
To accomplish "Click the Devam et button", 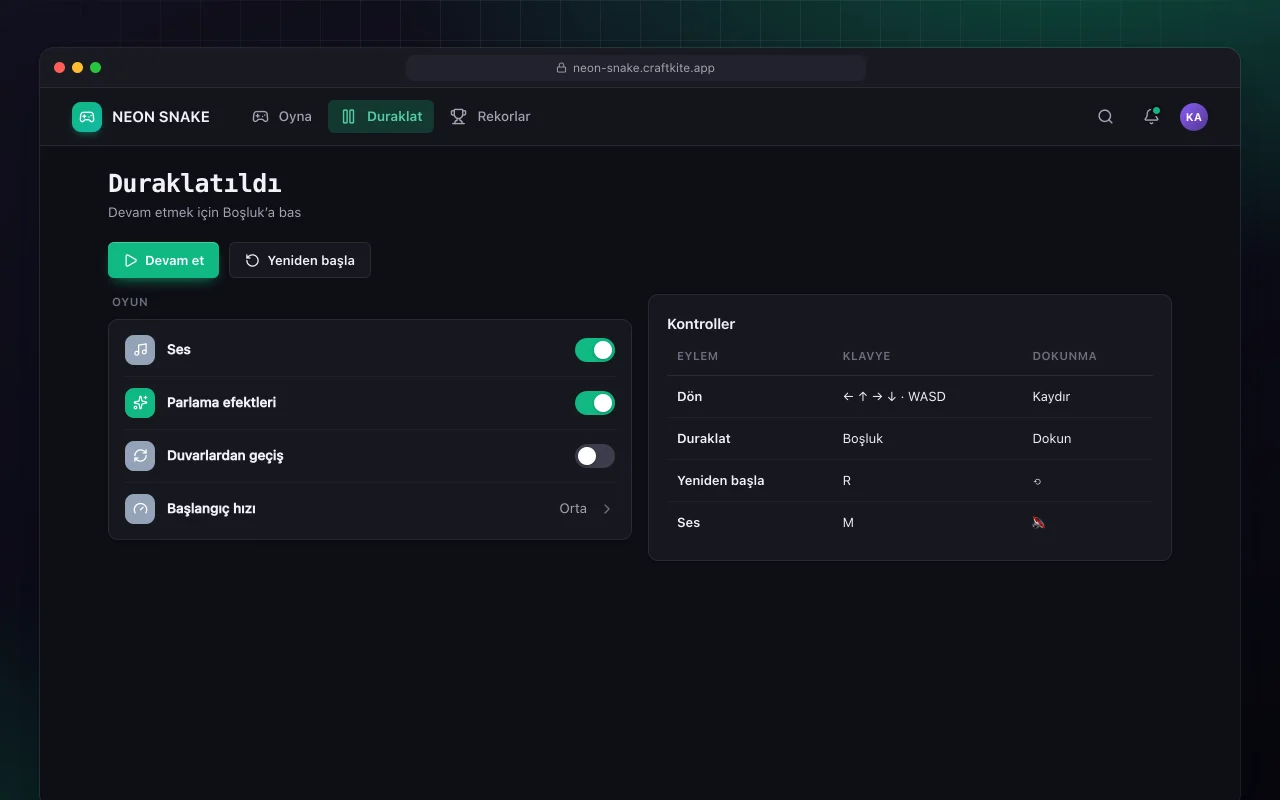I will click(163, 260).
